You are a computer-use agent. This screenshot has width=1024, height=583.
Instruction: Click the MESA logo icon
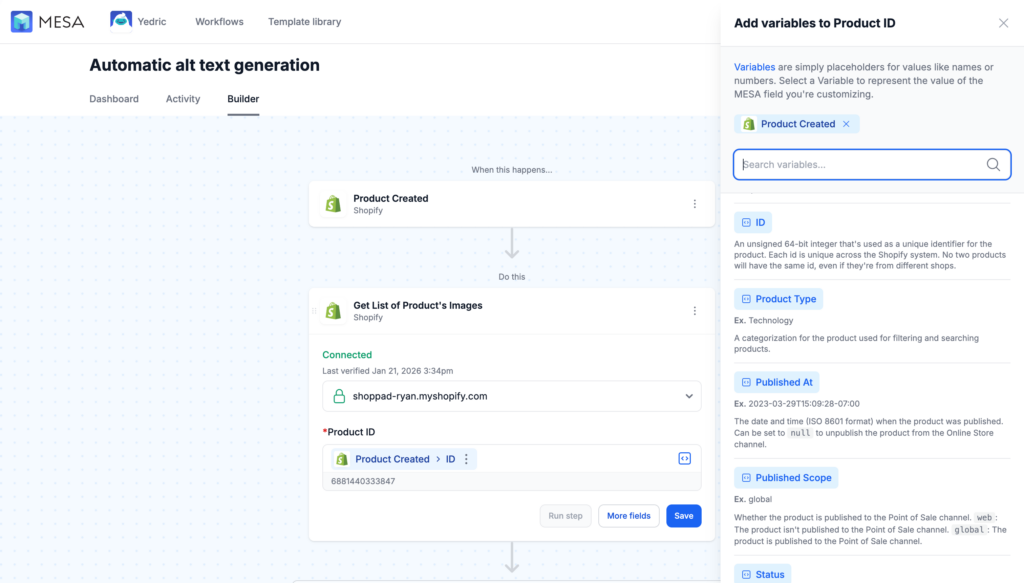click(x=21, y=21)
